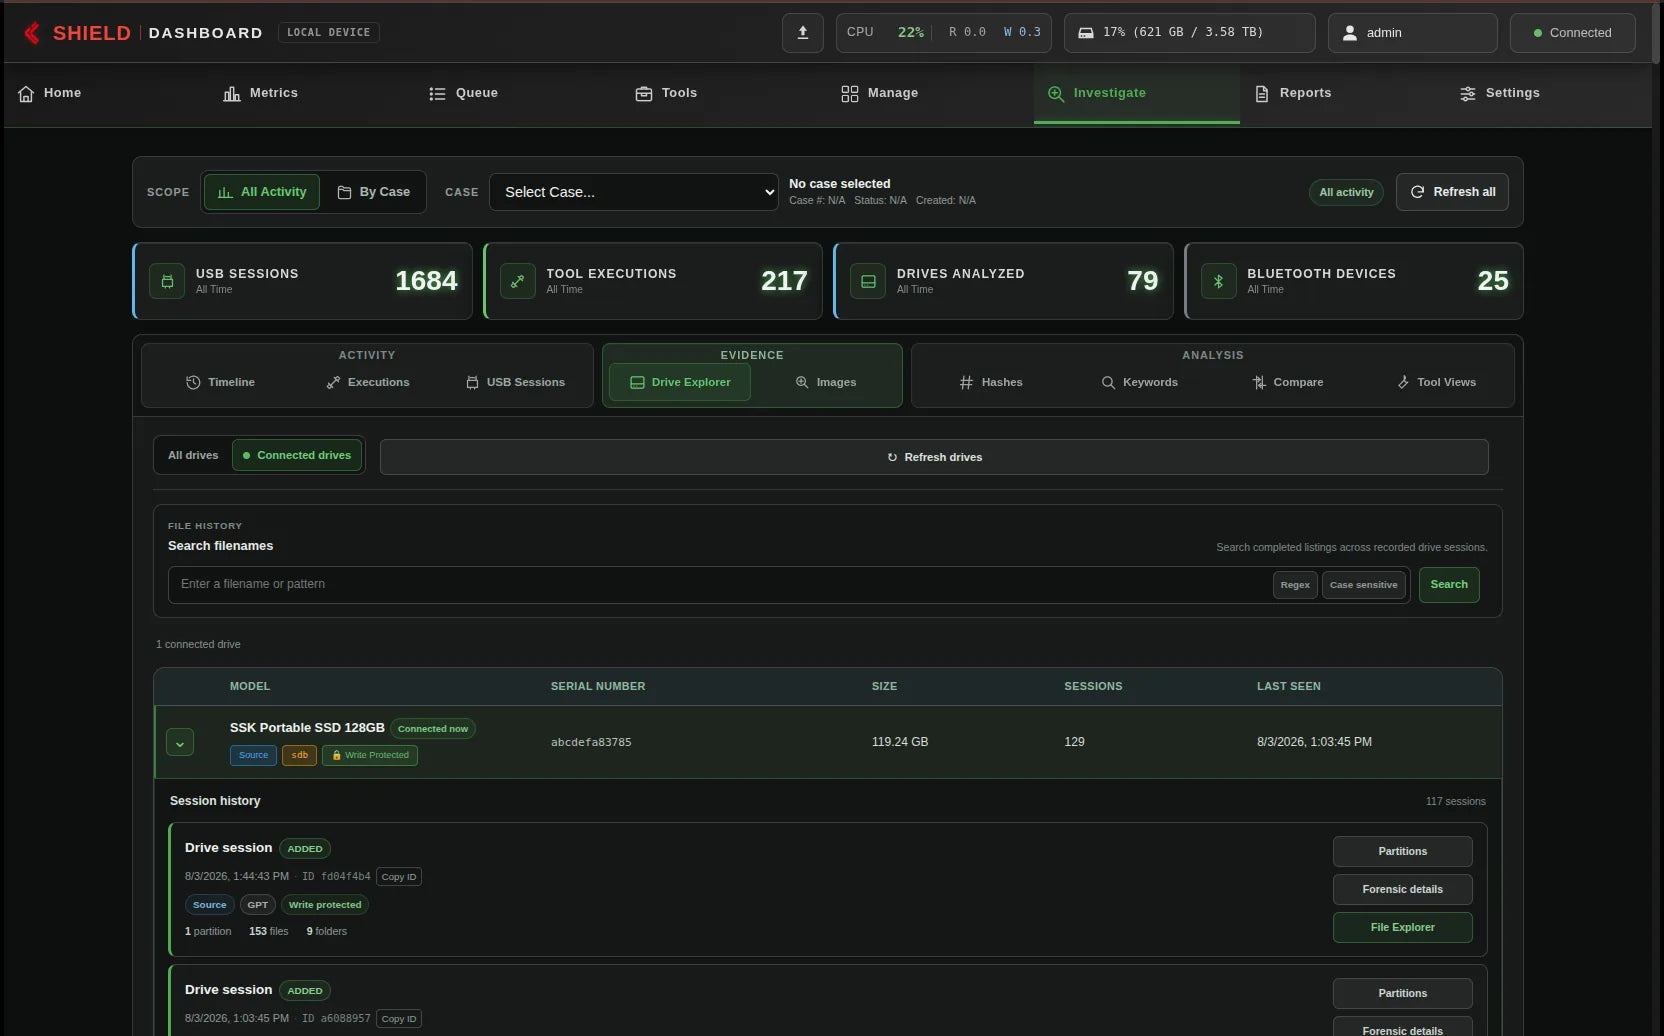Click the Refresh drives button

[x=934, y=457]
